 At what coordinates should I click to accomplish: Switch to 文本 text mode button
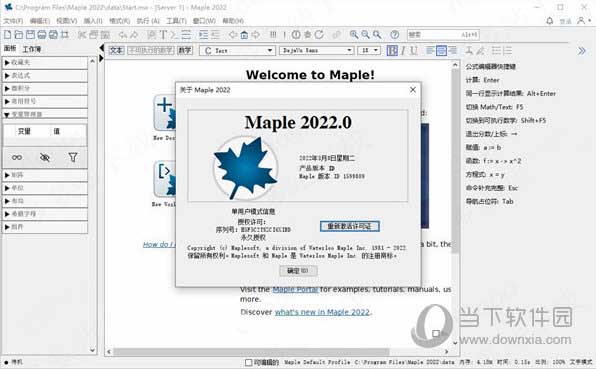pyautogui.click(x=116, y=51)
